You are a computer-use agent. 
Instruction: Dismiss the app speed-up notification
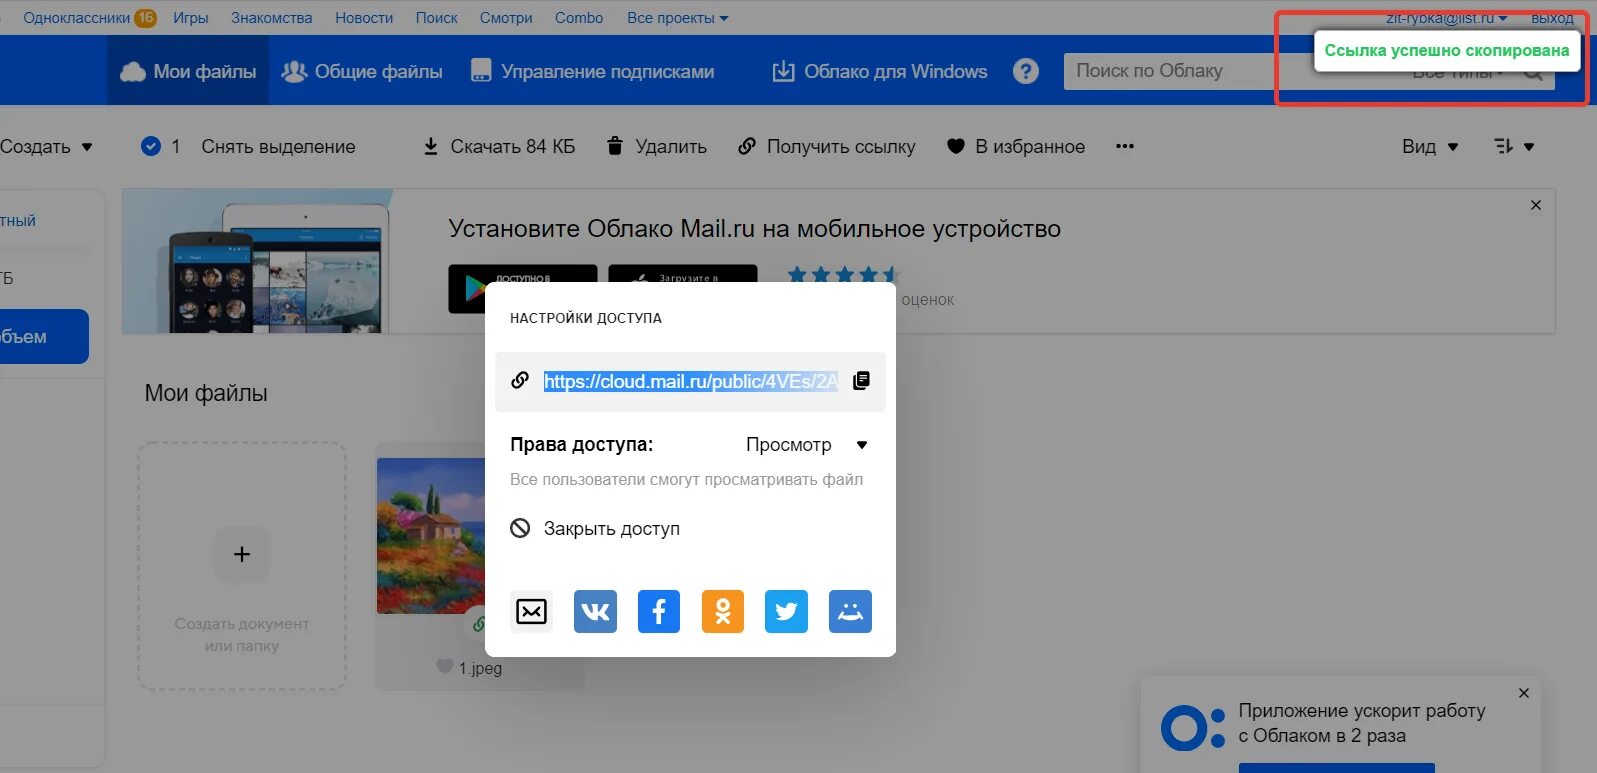point(1524,693)
